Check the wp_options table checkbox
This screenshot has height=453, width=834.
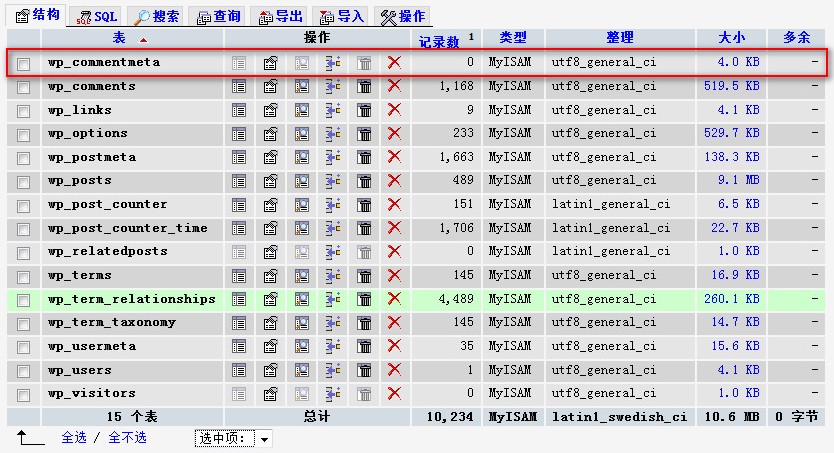23,135
